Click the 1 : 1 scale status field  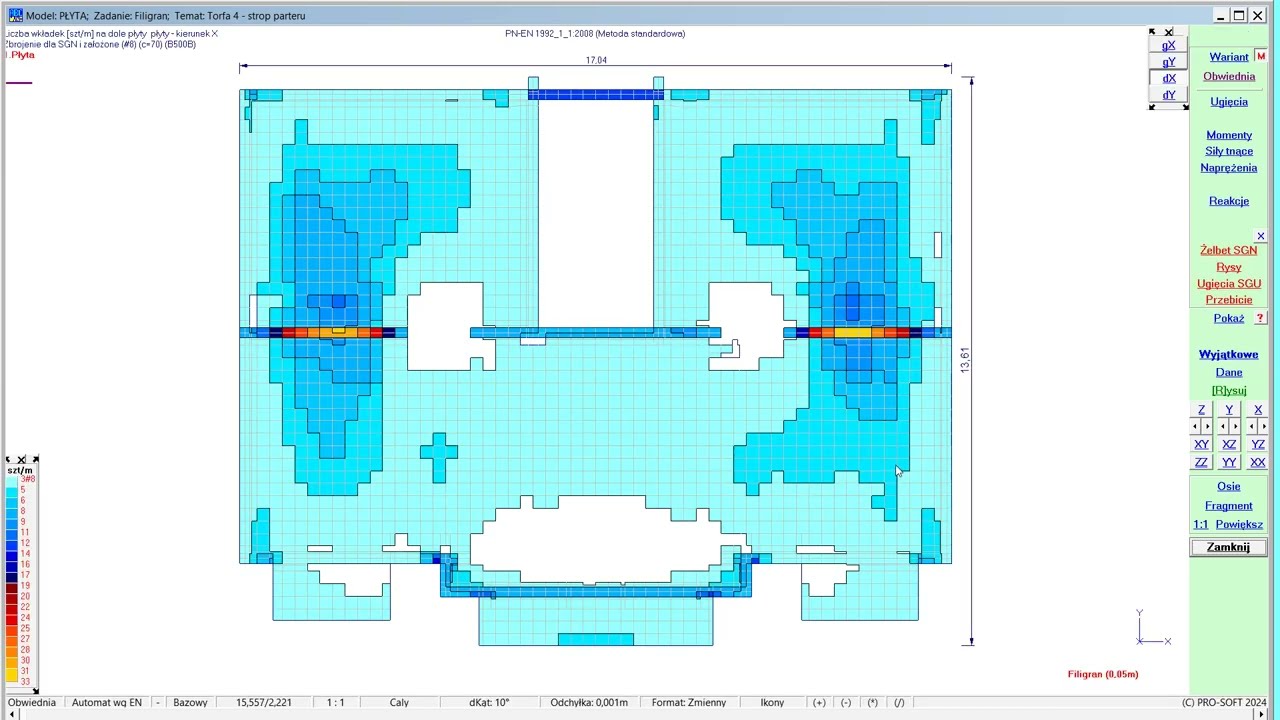tap(335, 702)
